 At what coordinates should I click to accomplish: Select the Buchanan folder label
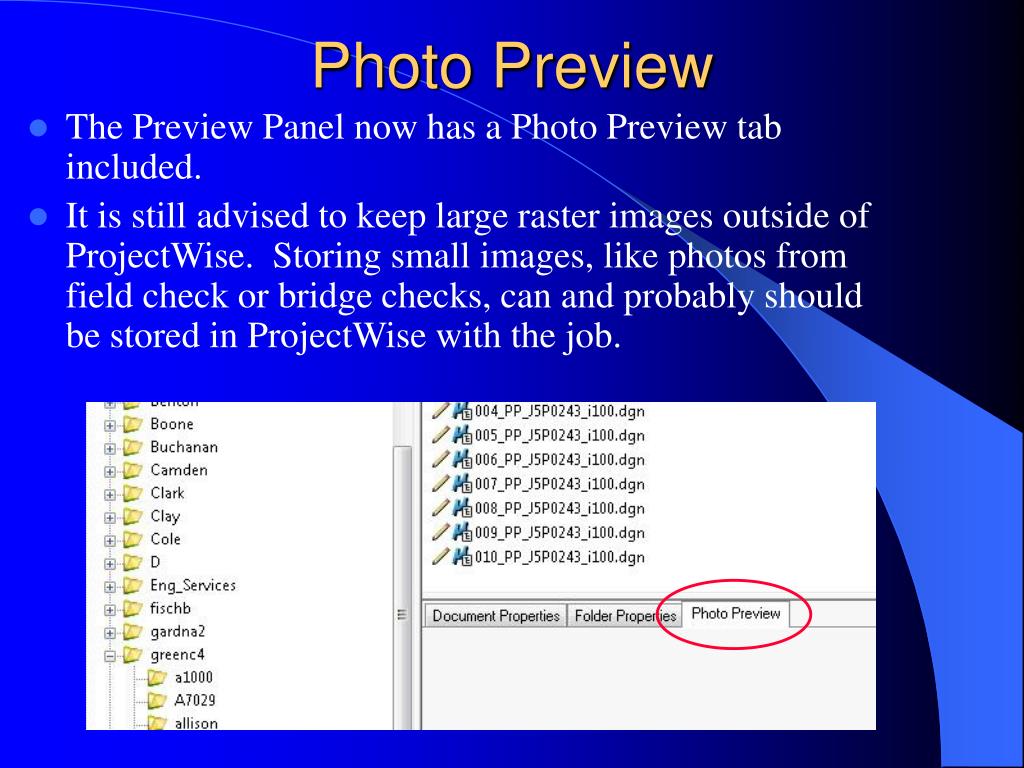coord(184,447)
